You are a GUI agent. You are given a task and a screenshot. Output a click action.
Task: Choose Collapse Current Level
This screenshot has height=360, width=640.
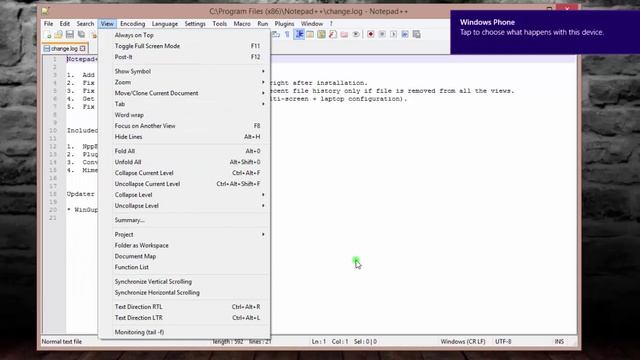[184, 173]
